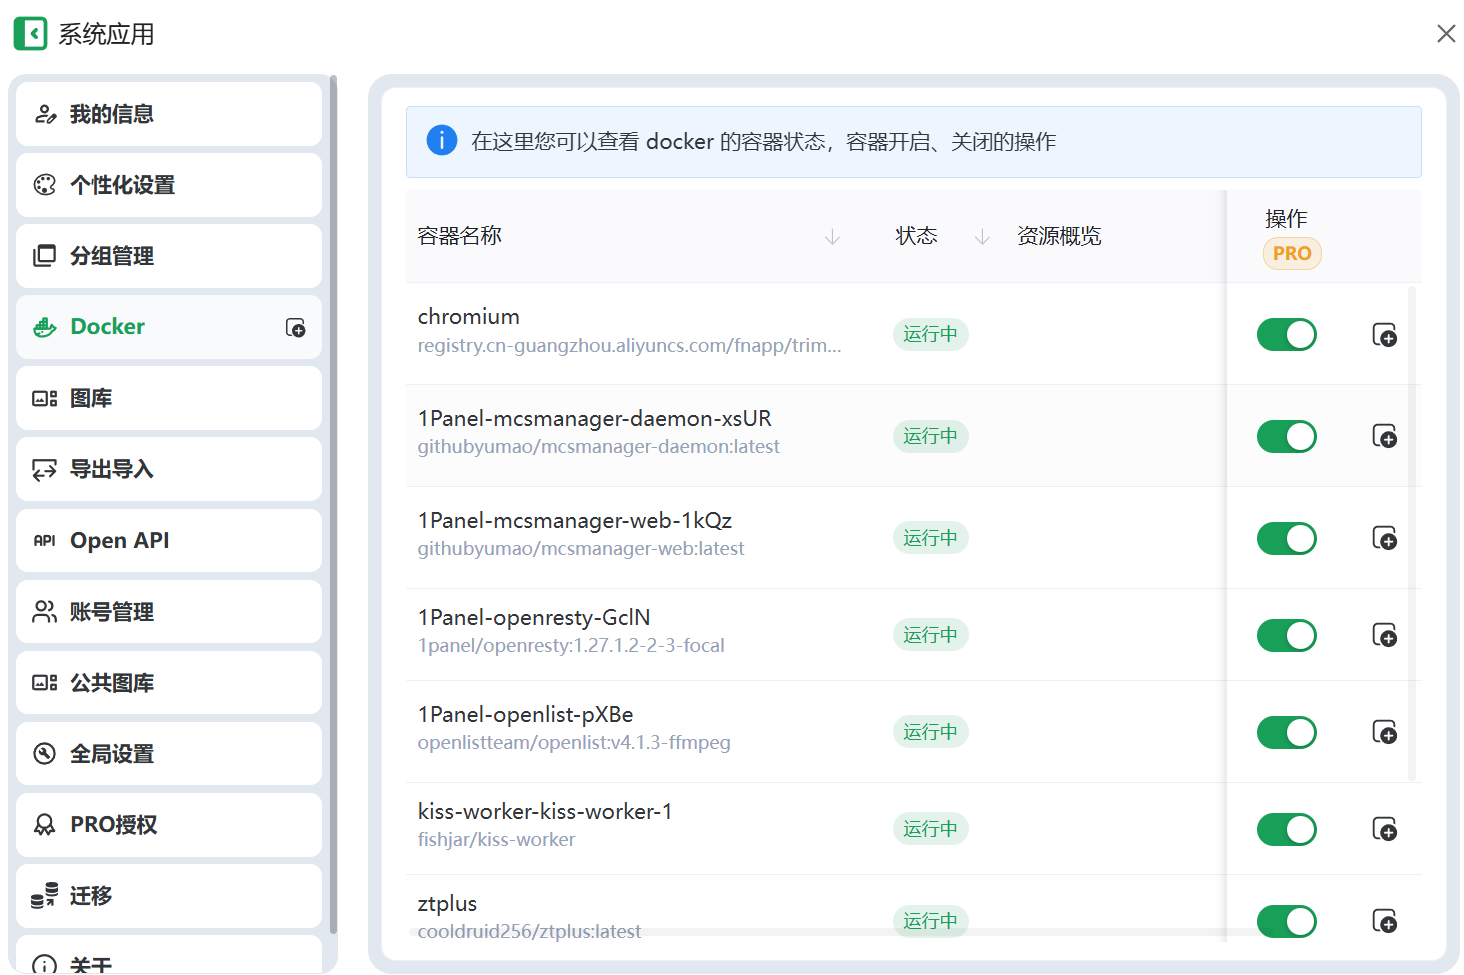Screen dimensions: 1464x975
Task: Click image text githubyumao/mcsmanager-web:latest
Action: pyautogui.click(x=581, y=549)
